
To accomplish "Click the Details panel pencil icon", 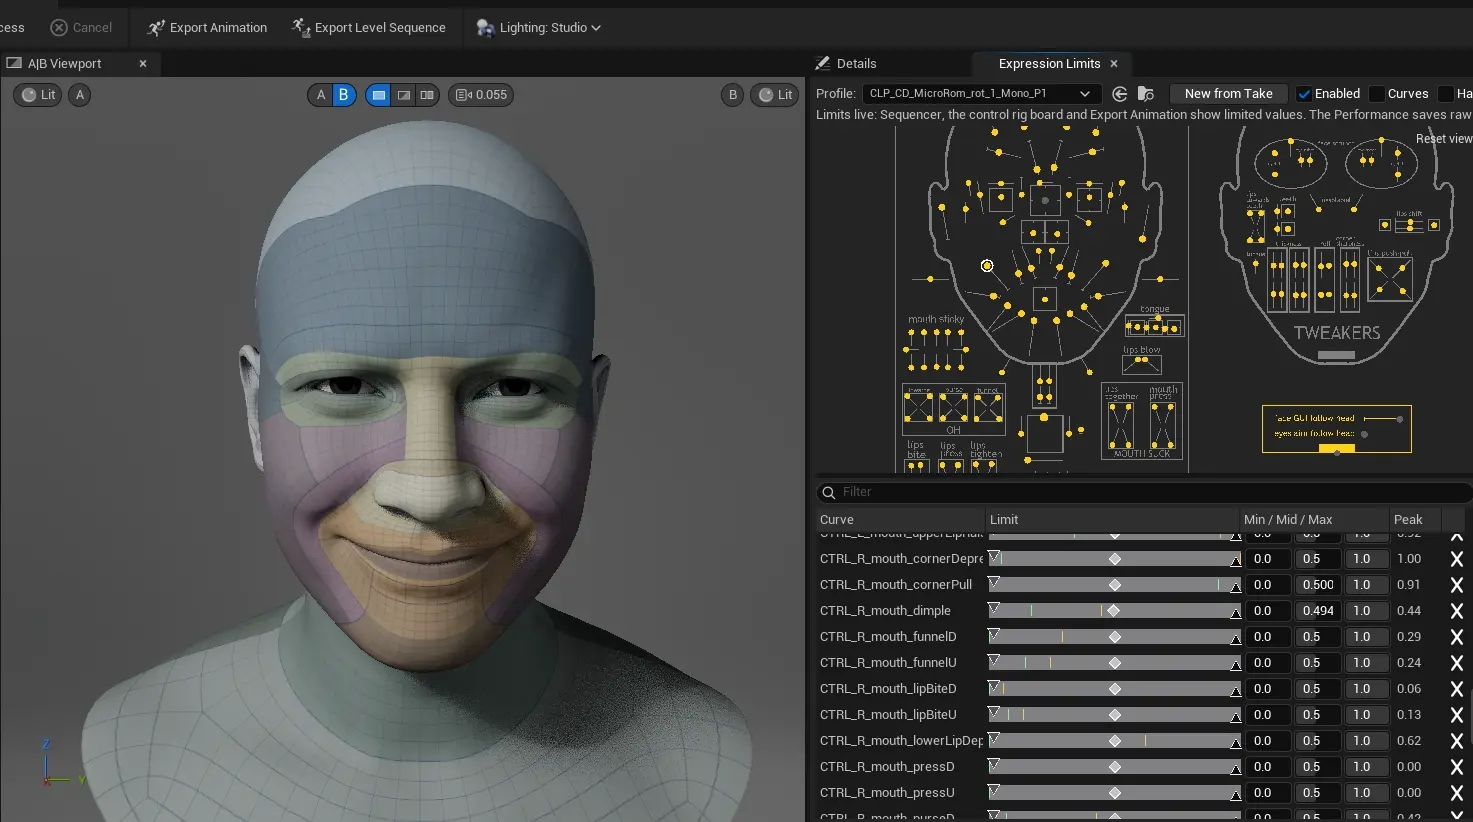I will (823, 63).
